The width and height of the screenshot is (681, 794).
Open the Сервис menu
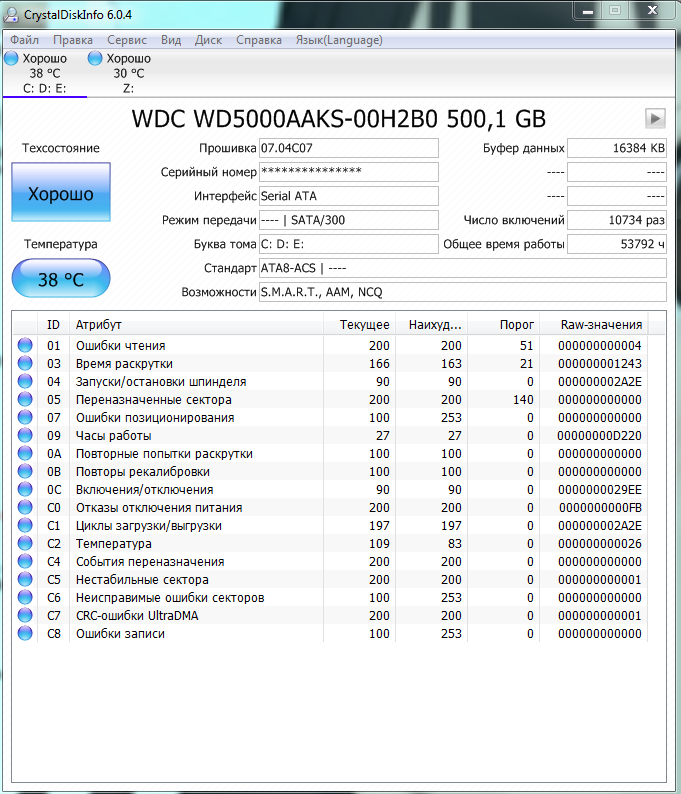tap(127, 40)
